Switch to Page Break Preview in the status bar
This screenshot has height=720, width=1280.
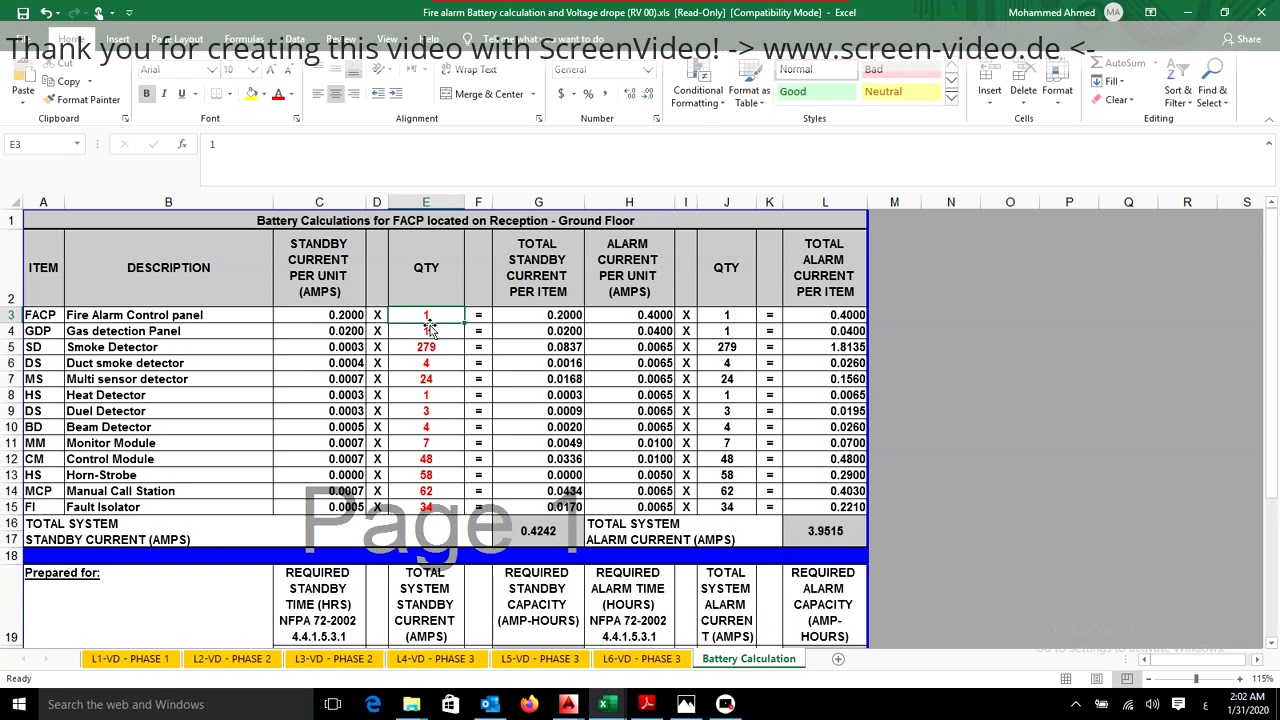[x=1127, y=679]
